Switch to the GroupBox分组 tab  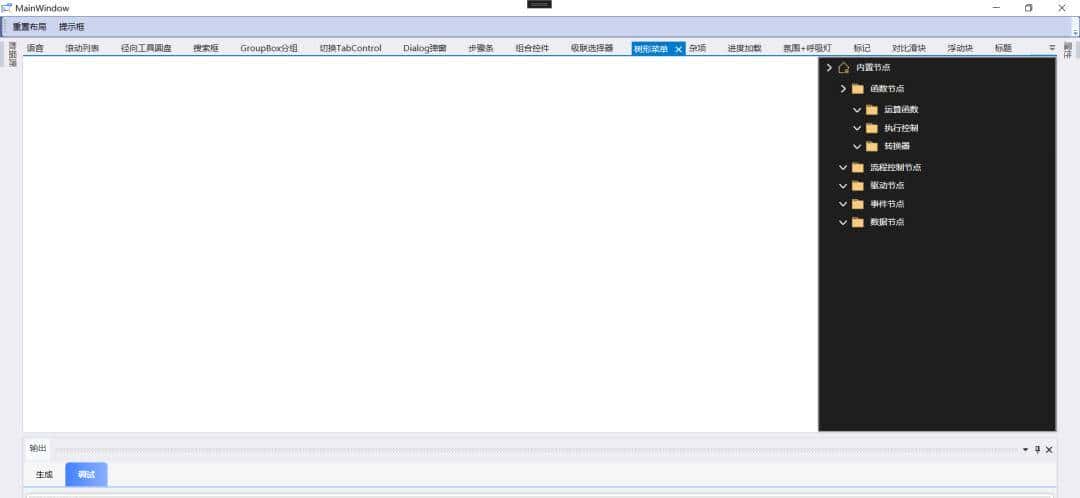(269, 48)
